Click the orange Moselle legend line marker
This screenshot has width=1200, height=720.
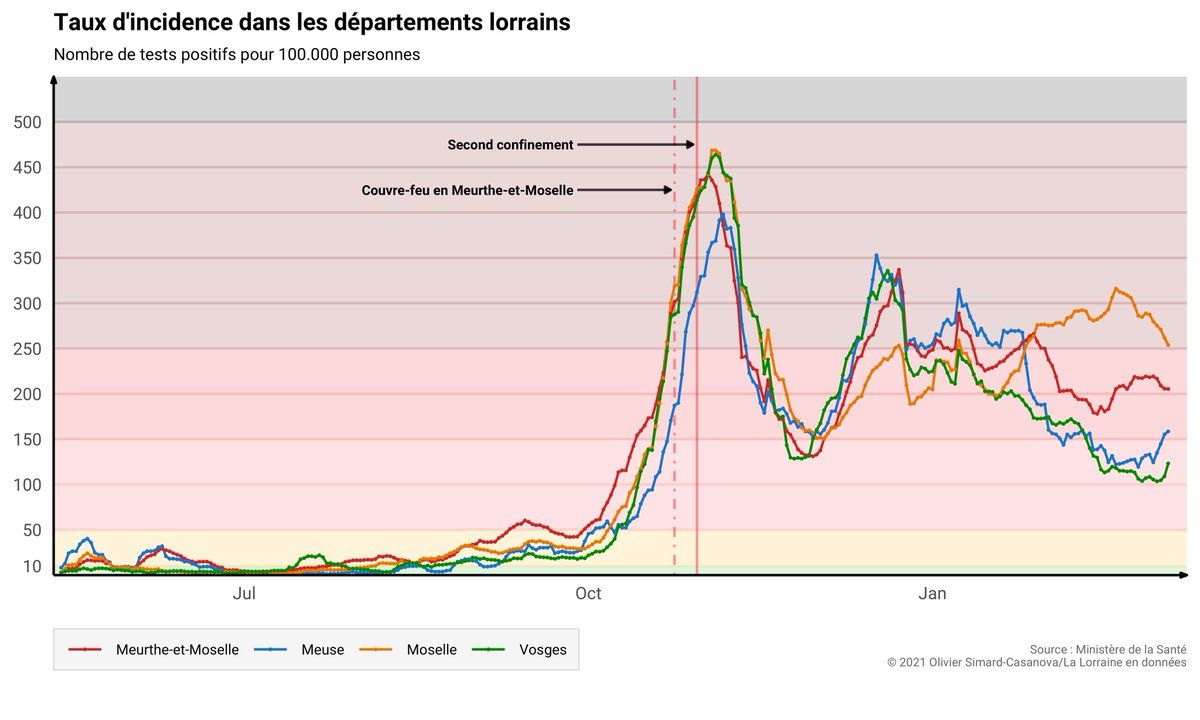(375, 650)
